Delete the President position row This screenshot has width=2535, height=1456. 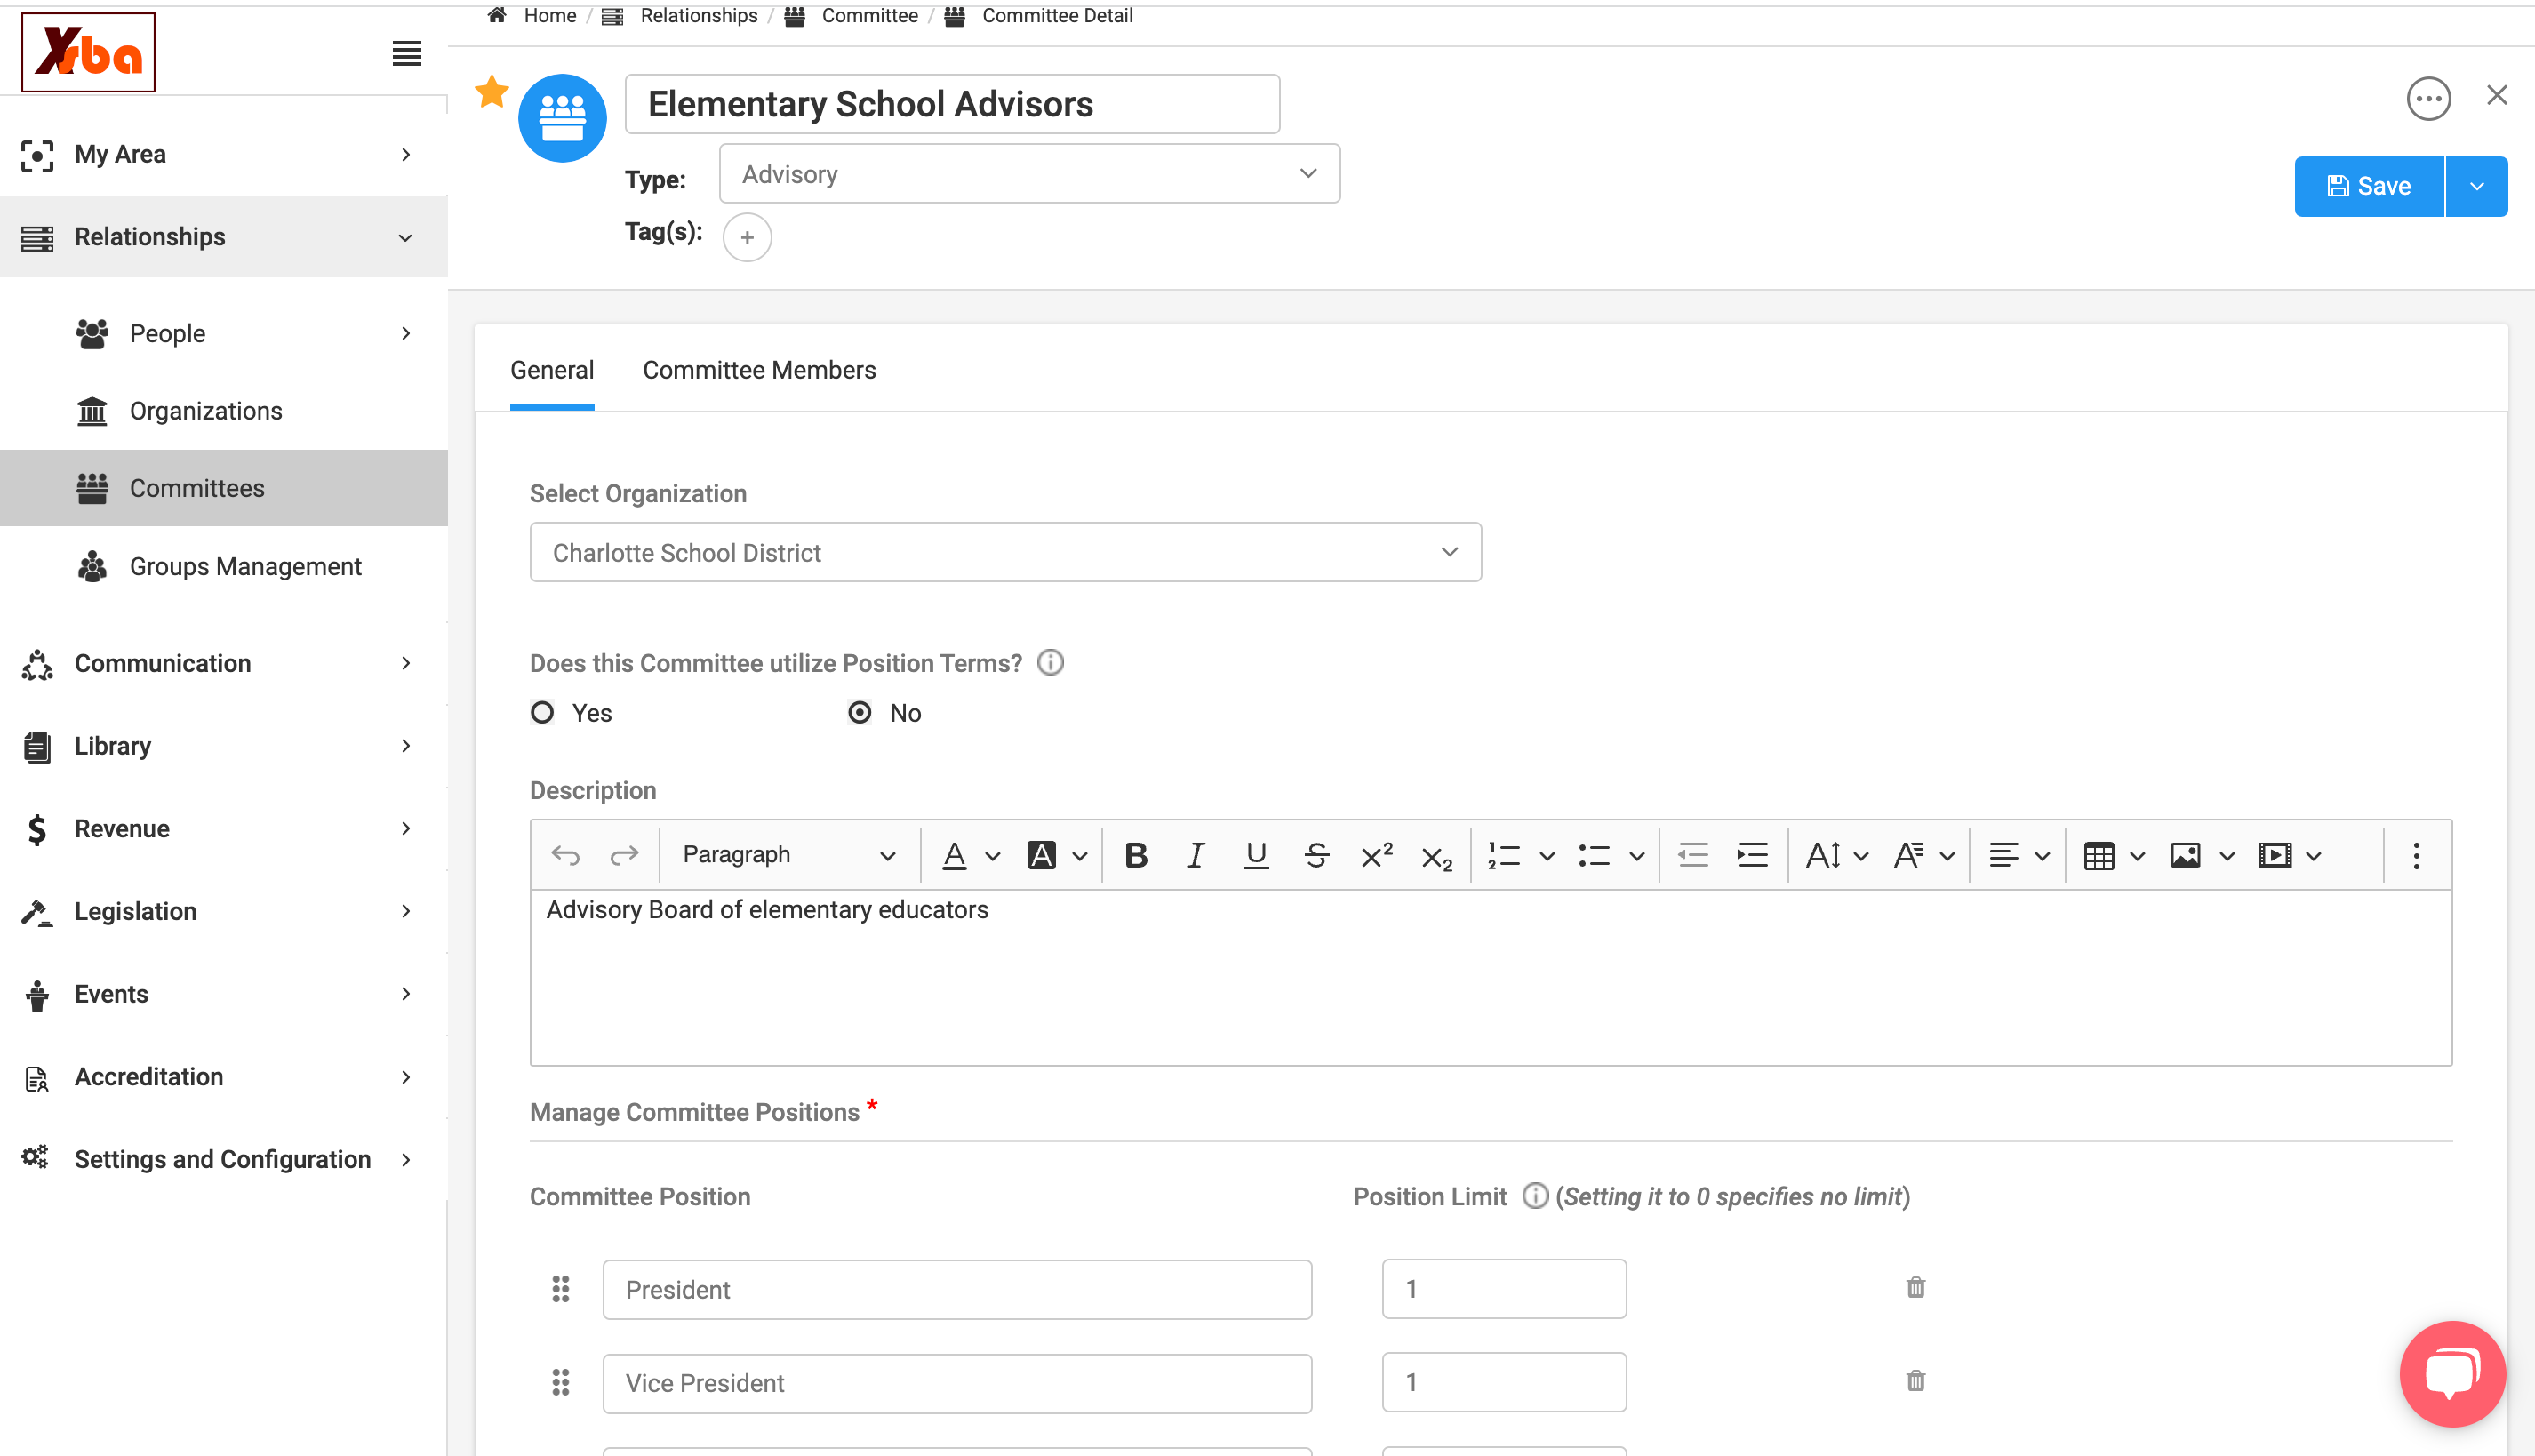[x=1915, y=1288]
